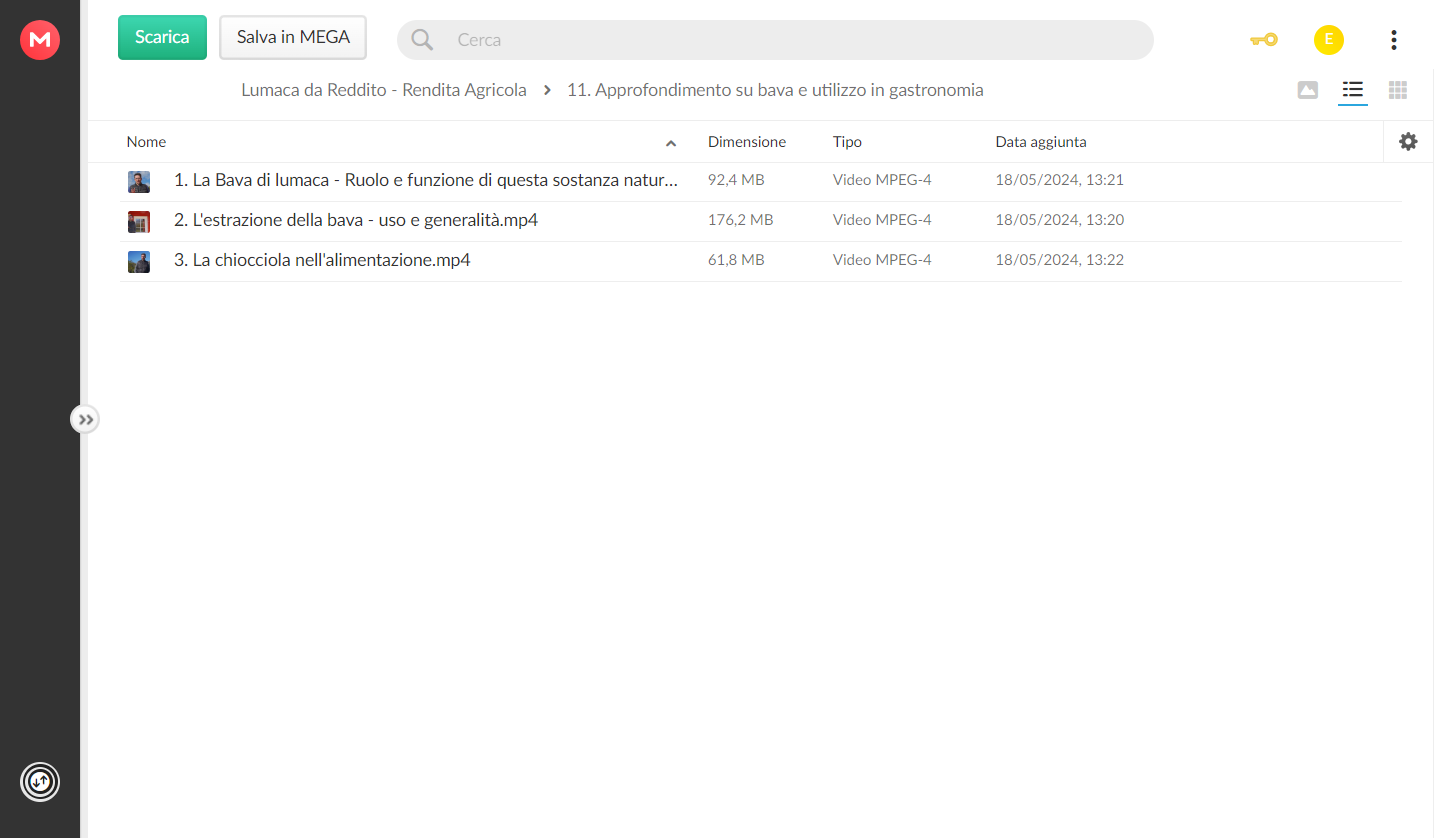
Task: Open the MEGA logo home icon
Action: (x=40, y=40)
